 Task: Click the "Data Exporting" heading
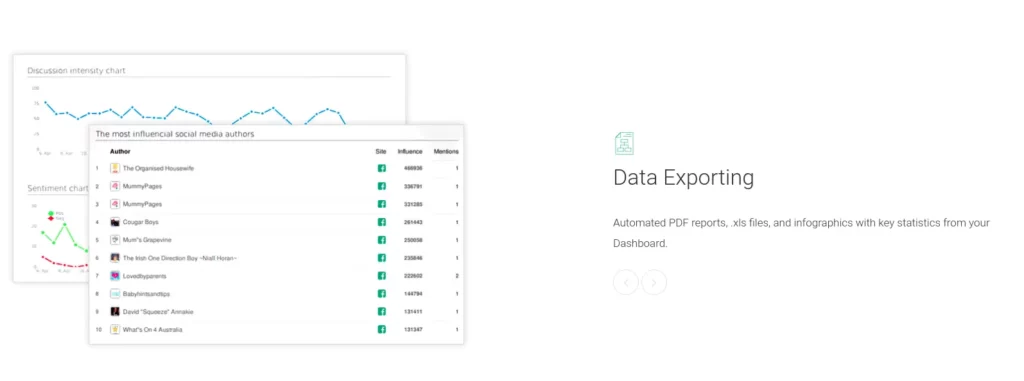click(683, 177)
